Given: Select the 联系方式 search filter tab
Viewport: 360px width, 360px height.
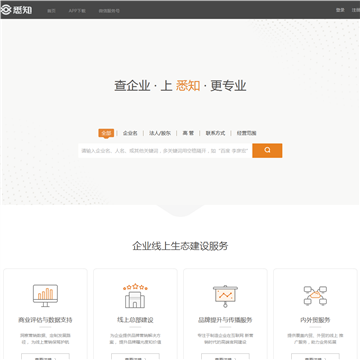Looking at the screenshot, I should click(x=215, y=133).
